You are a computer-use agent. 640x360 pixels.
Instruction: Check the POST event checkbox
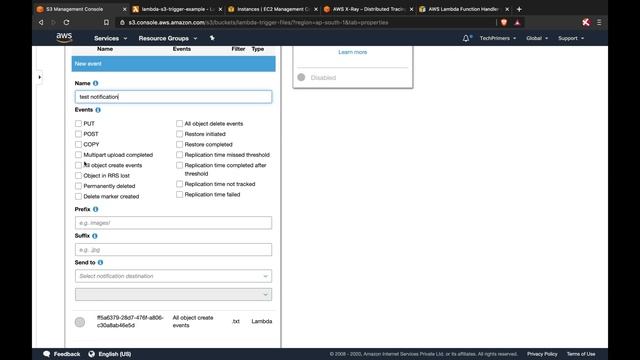coord(78,134)
